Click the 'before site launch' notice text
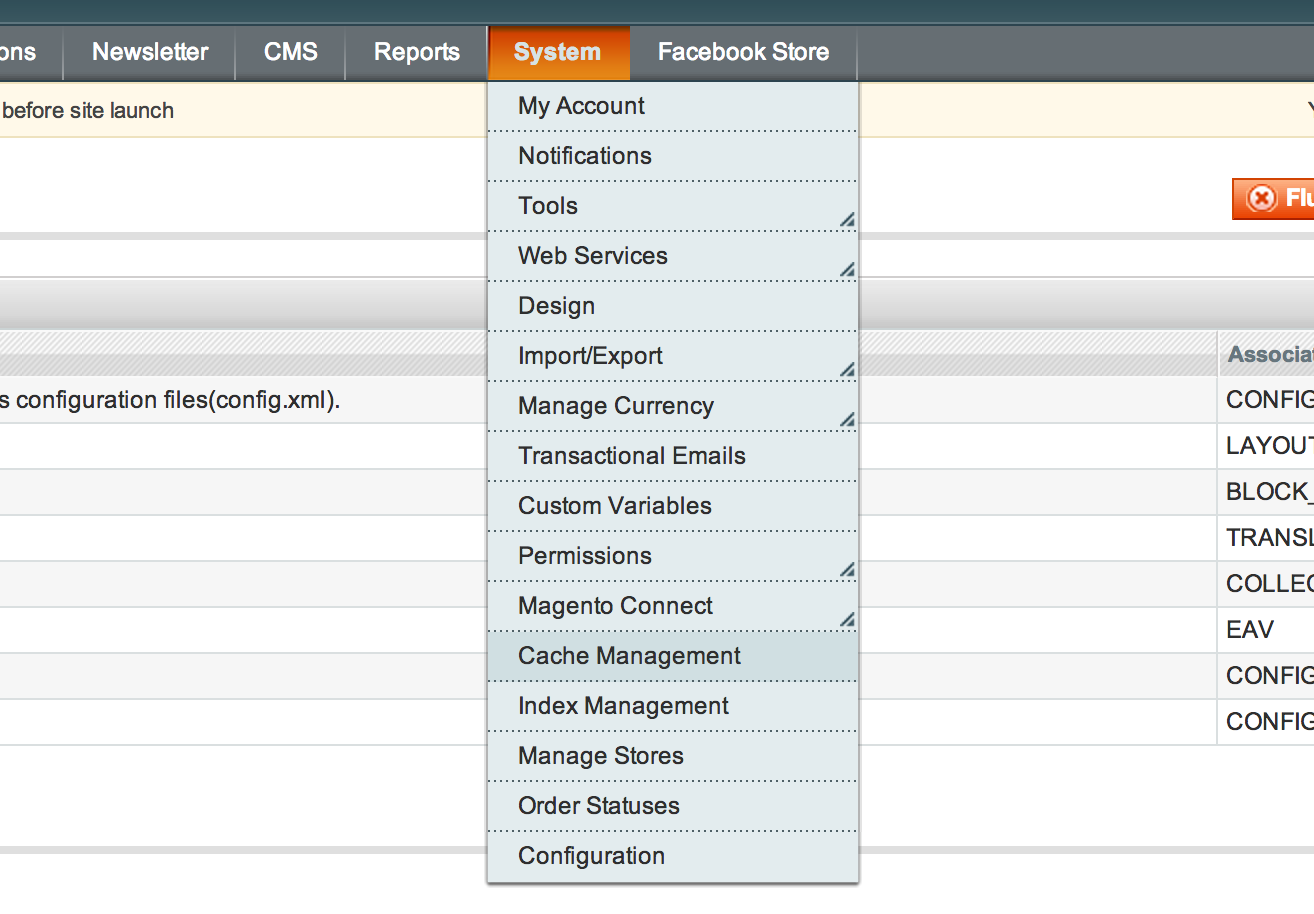Viewport: 1314px width, 914px height. pos(88,111)
